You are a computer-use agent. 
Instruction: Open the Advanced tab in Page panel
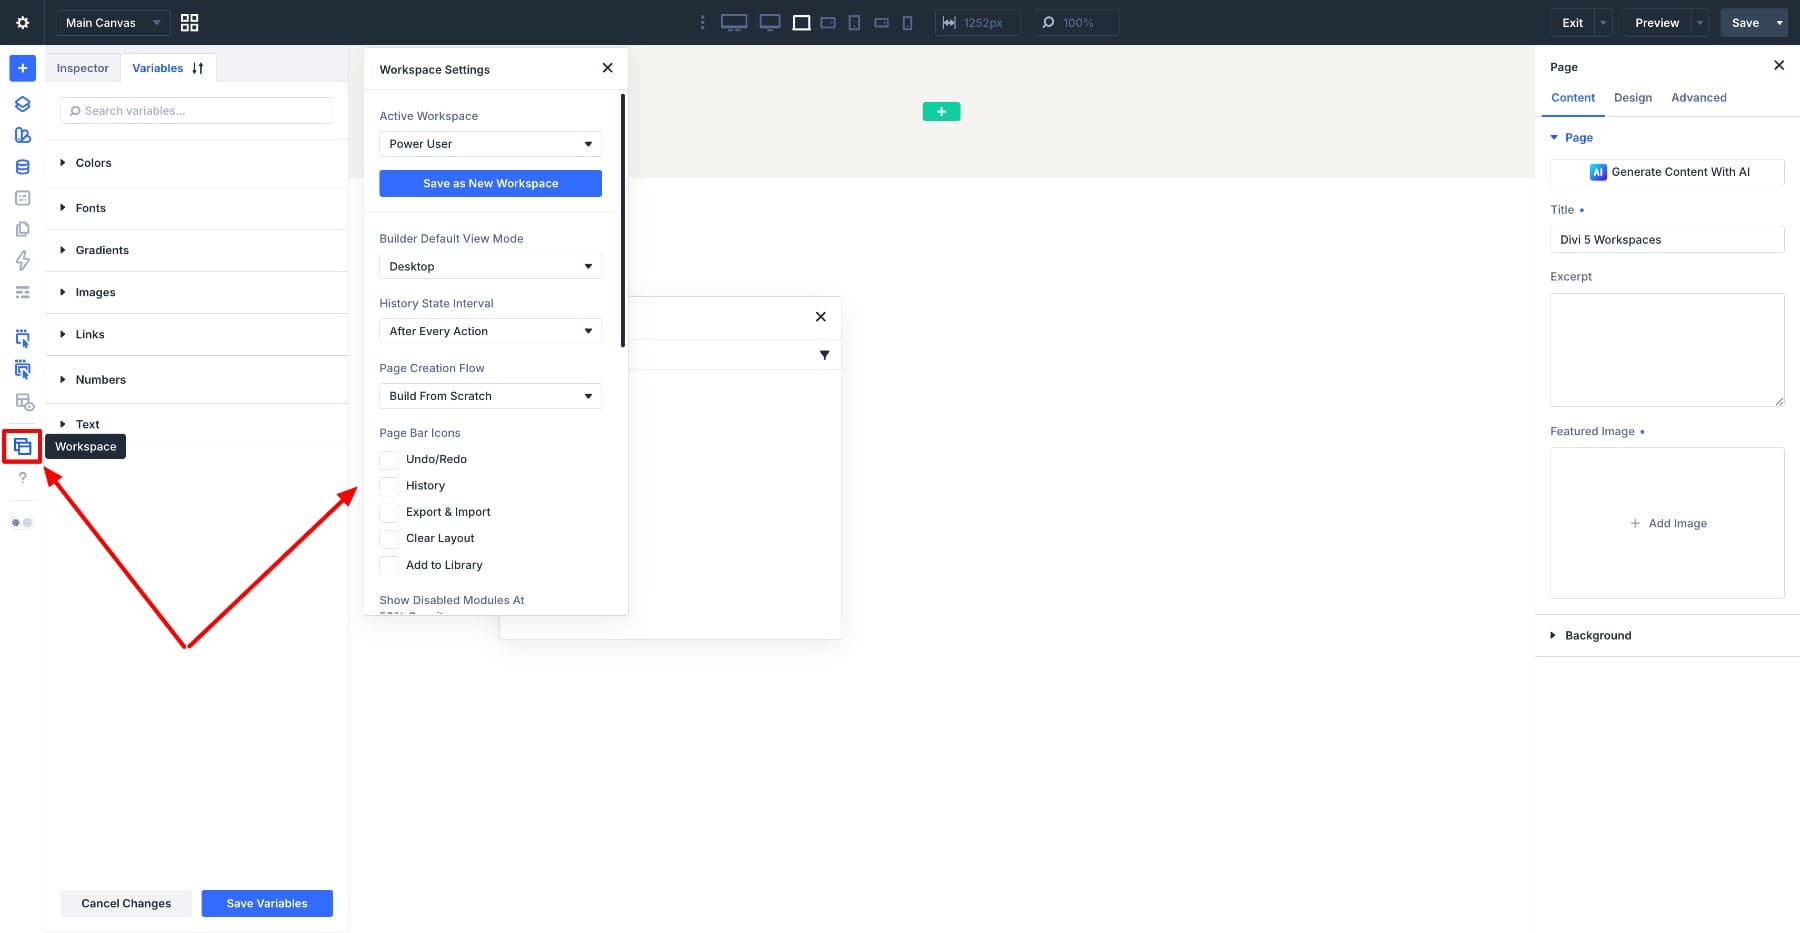click(1699, 98)
